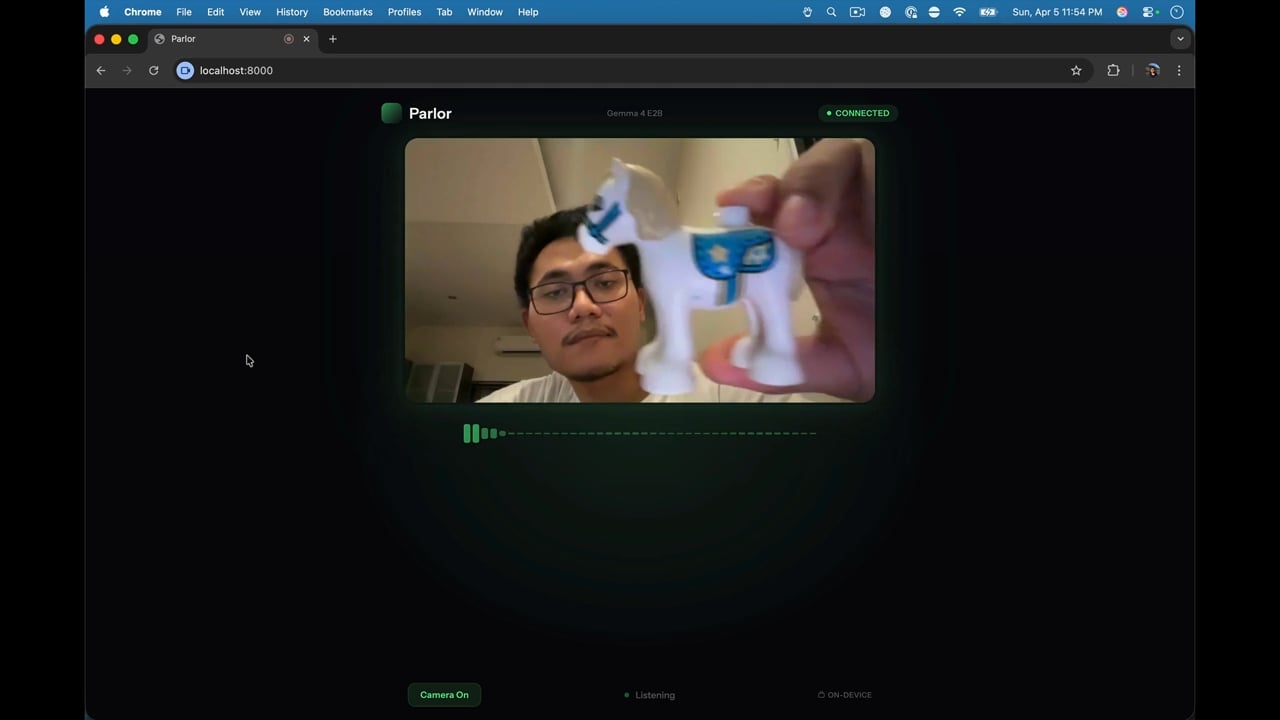1280x720 pixels.
Task: Open the Chrome profile avatar
Action: (x=1152, y=70)
